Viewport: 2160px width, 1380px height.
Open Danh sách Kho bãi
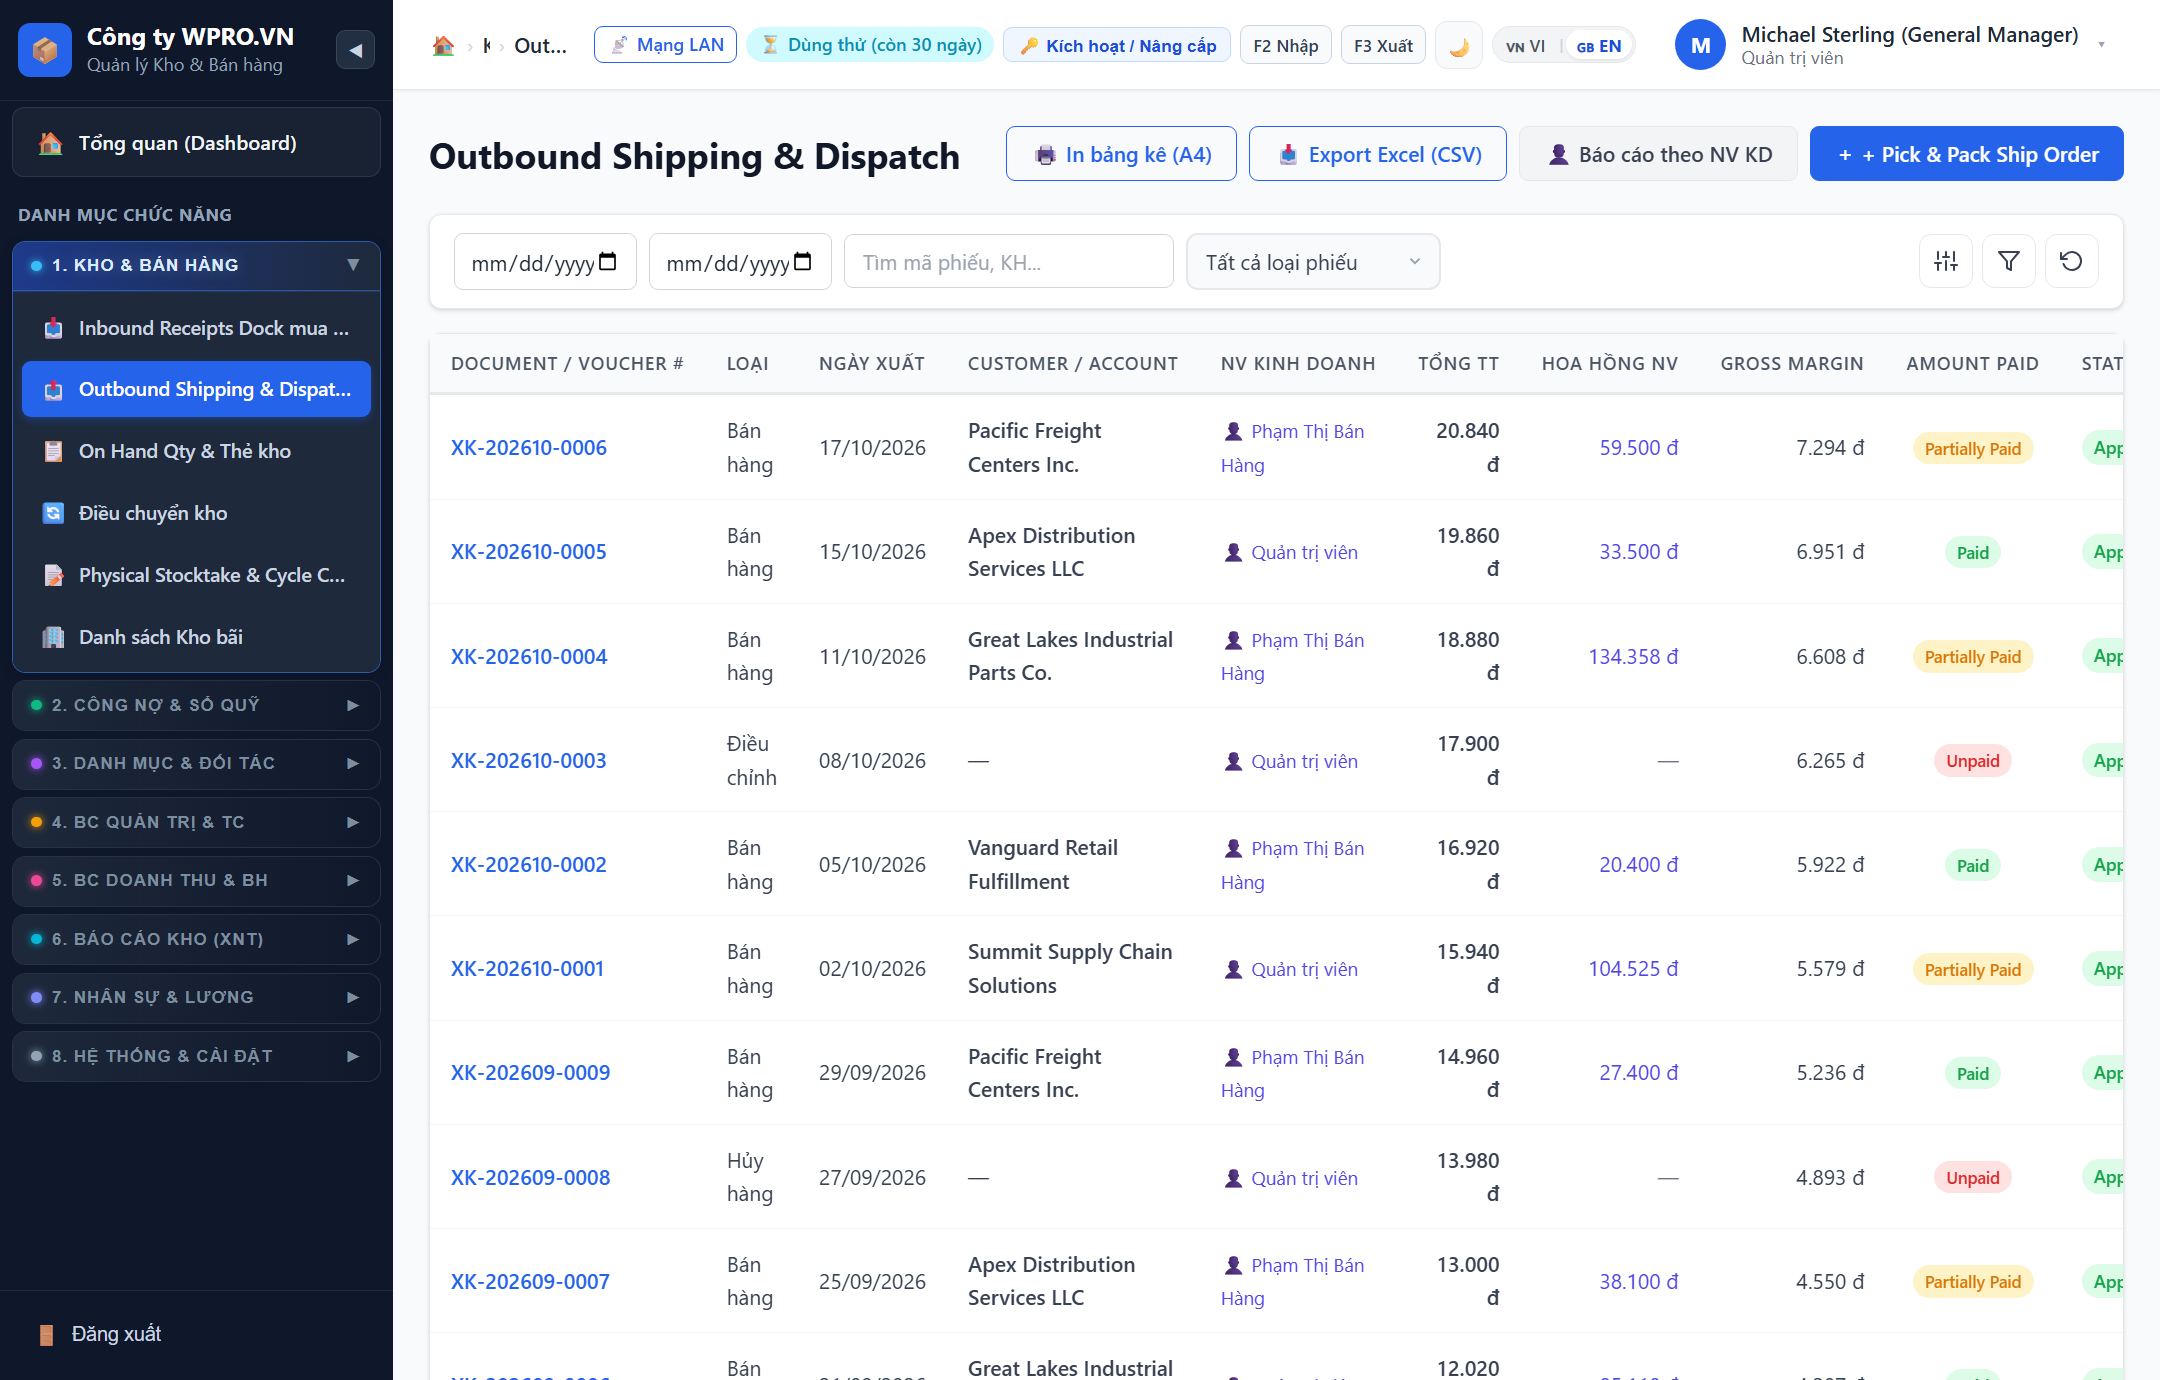(x=196, y=637)
